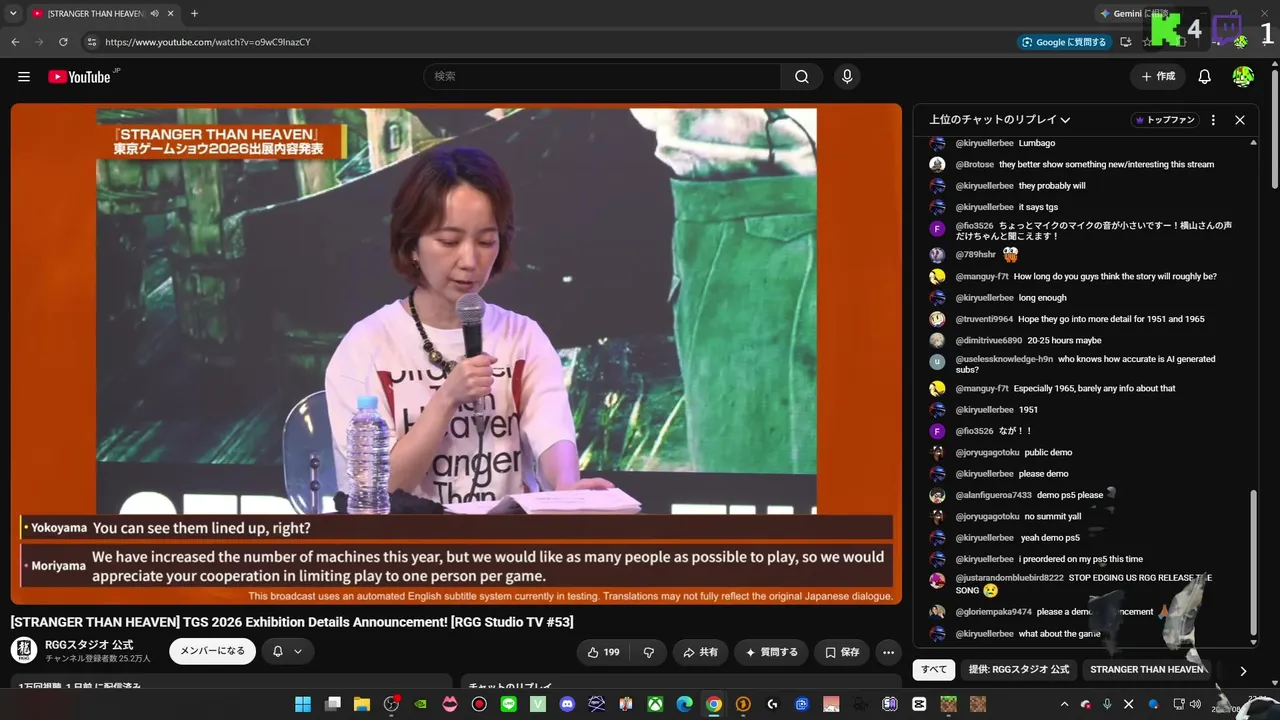The image size is (1280, 720).
Task: Click the install/cast icon in address bar
Action: pyautogui.click(x=1126, y=42)
